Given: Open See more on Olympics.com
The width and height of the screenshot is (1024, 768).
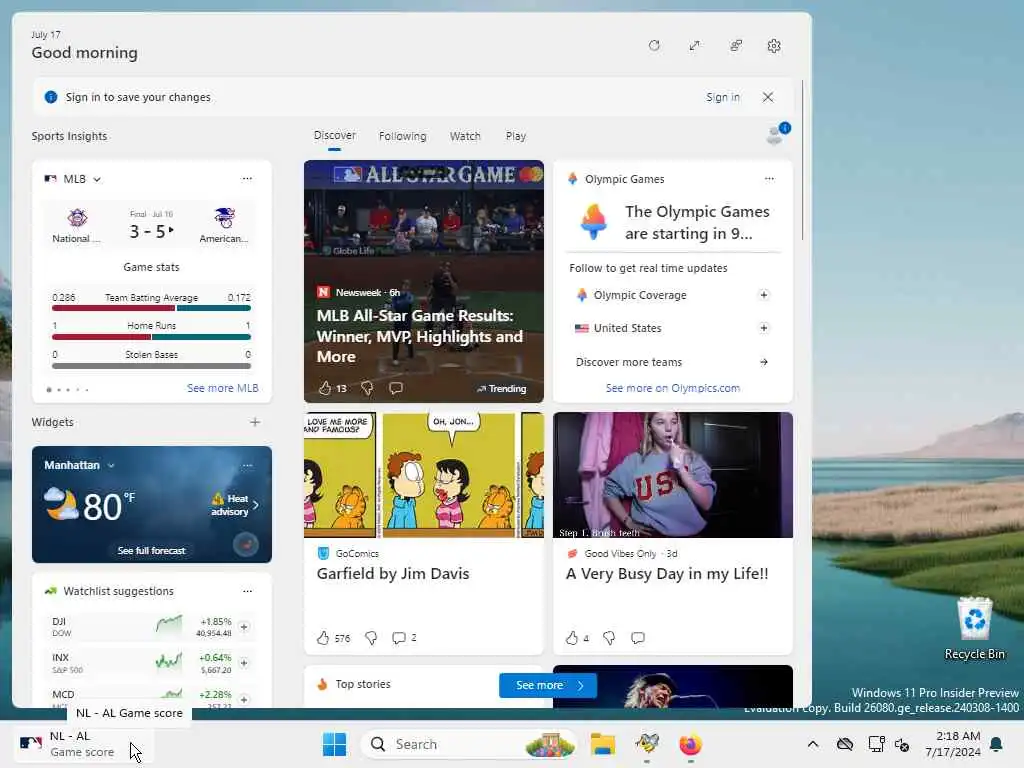Looking at the screenshot, I should (673, 388).
